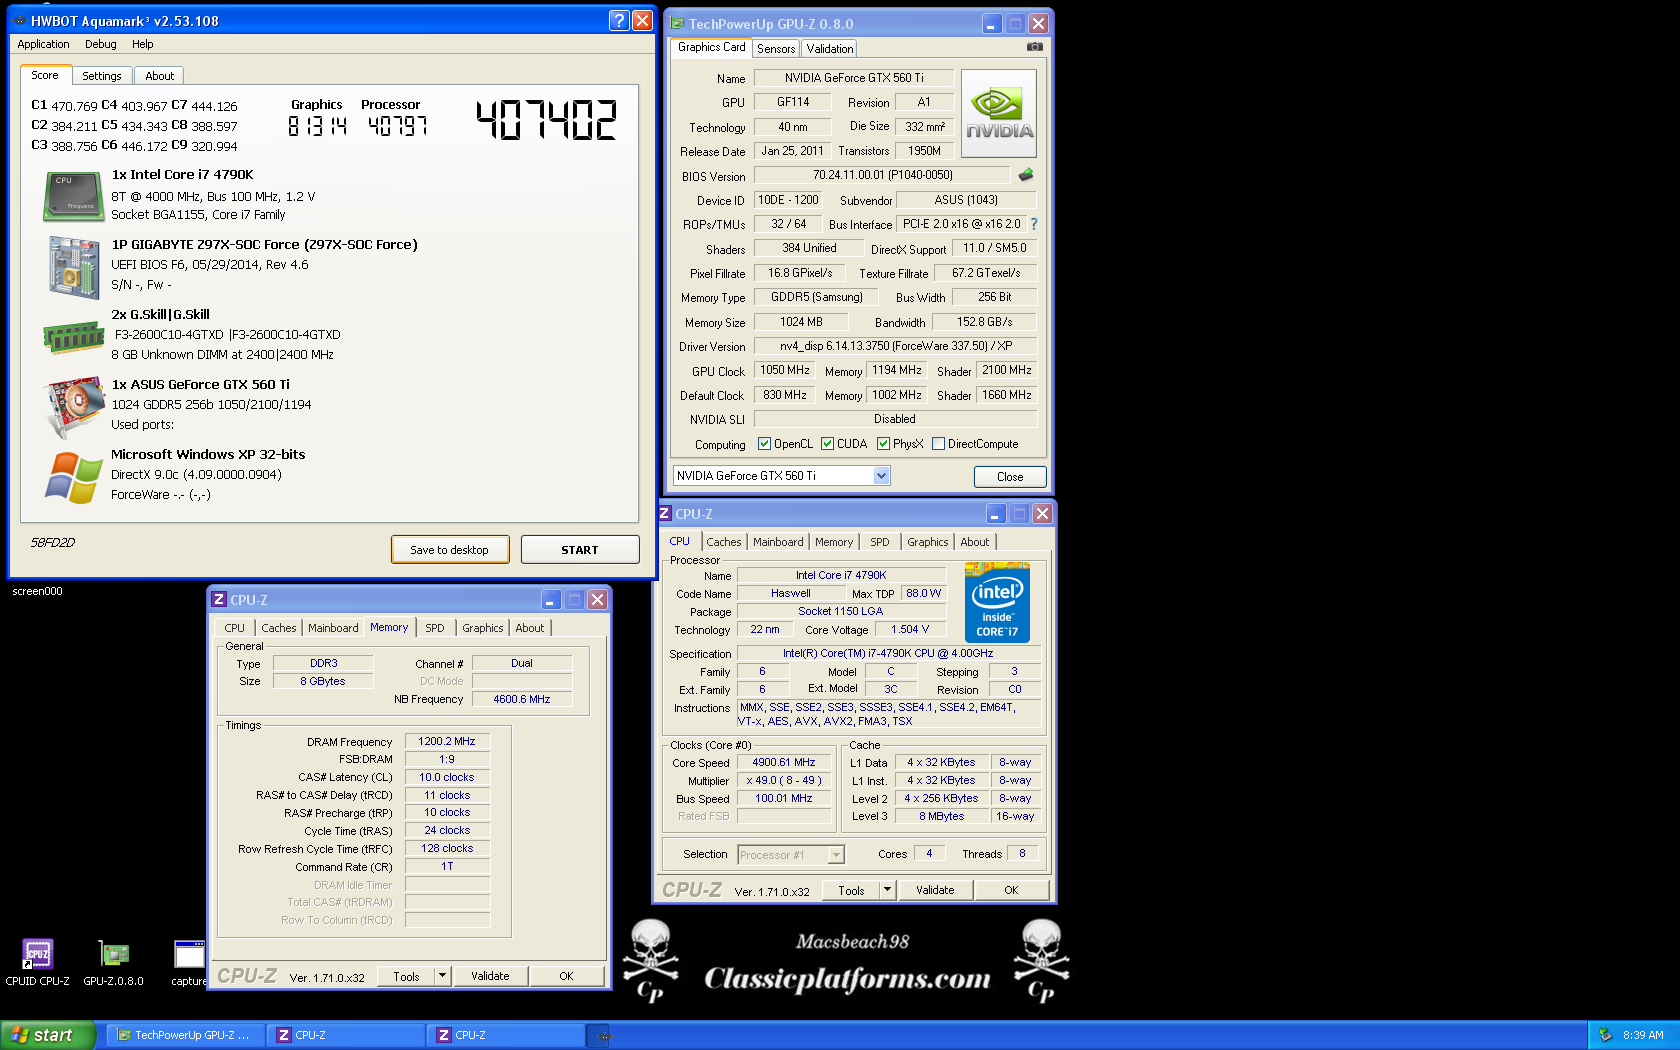Select TechPowerUp GPU-Z taskbar button

184,1035
